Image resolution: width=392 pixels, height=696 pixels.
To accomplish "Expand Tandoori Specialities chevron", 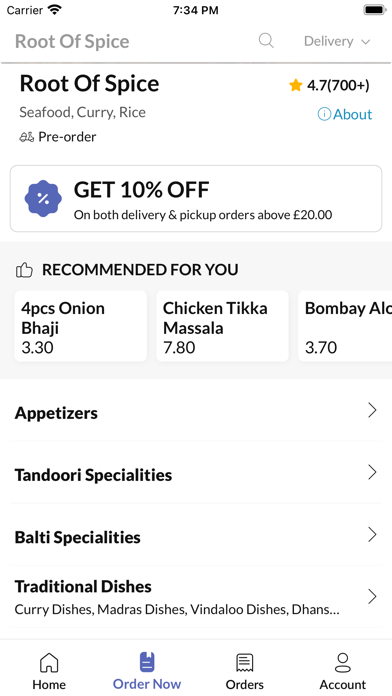I will tap(372, 472).
